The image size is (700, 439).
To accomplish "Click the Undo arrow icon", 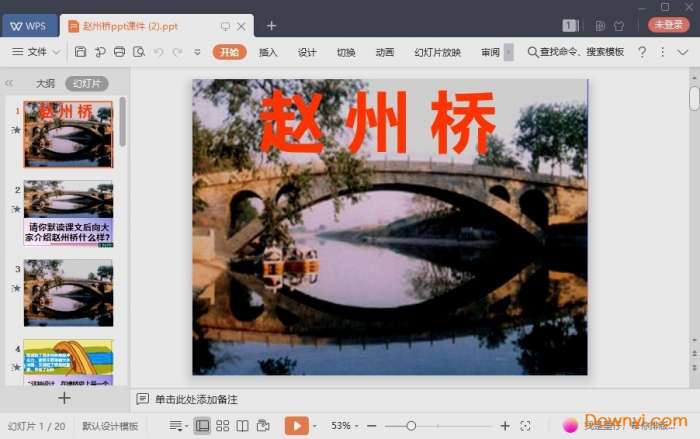I will tap(158, 52).
